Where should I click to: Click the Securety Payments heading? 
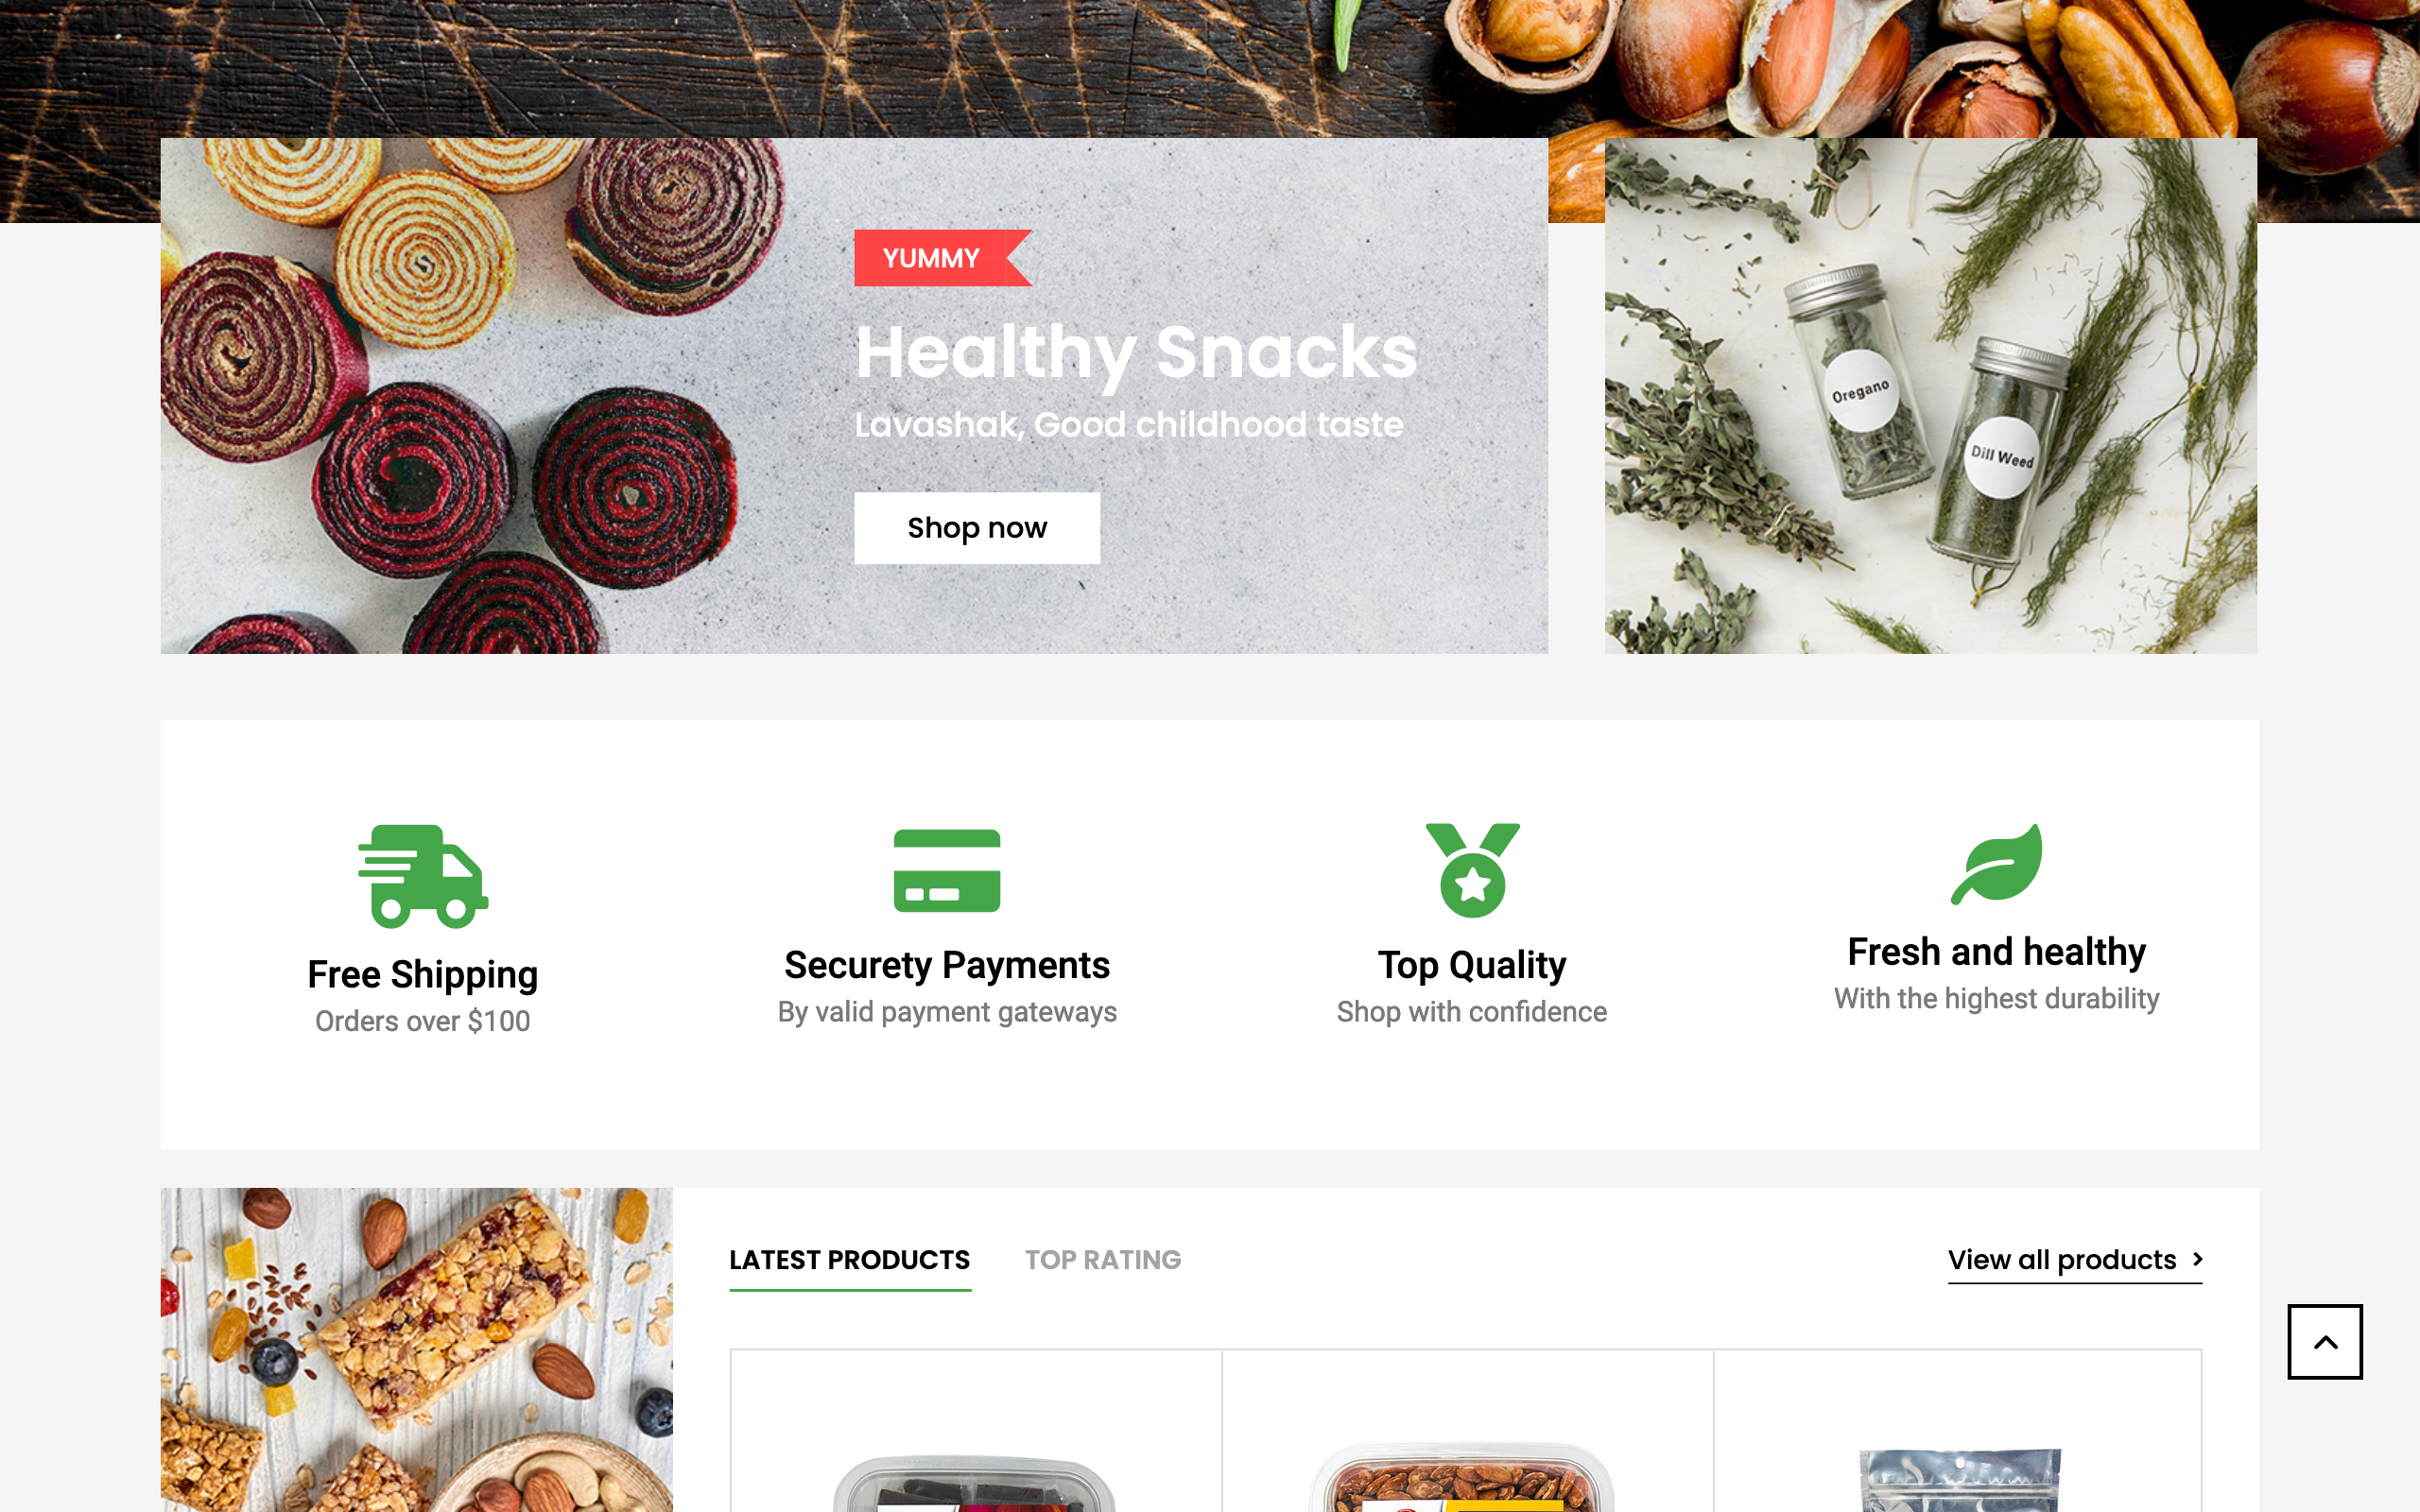[x=947, y=965]
